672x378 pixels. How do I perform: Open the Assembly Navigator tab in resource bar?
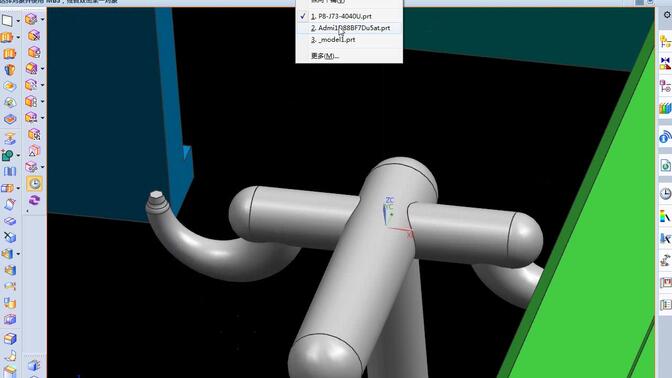pos(665,41)
